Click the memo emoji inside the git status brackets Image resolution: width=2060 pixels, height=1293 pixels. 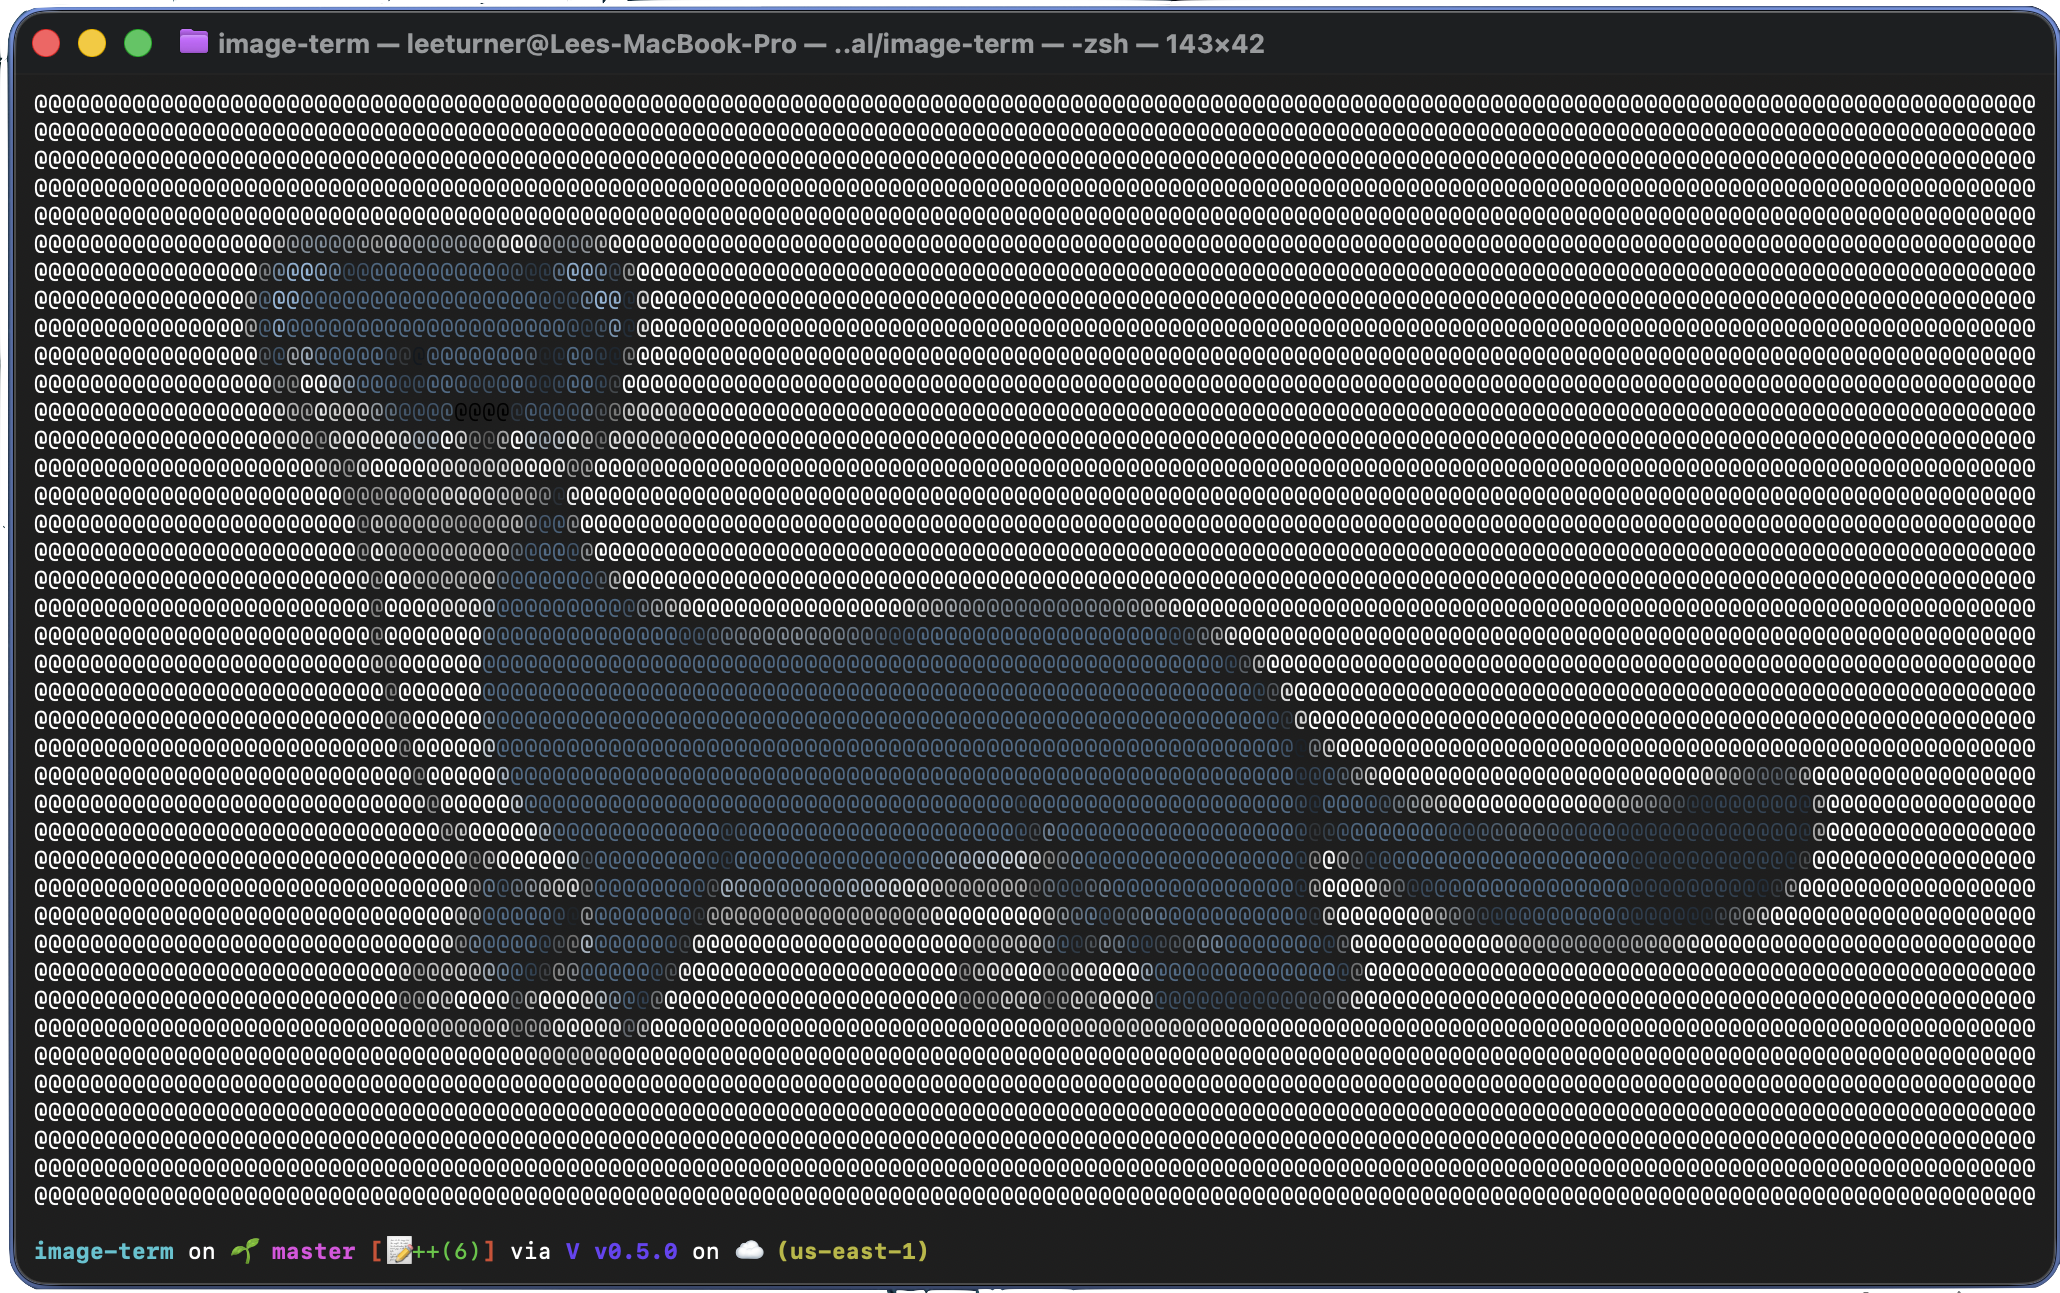click(400, 1251)
